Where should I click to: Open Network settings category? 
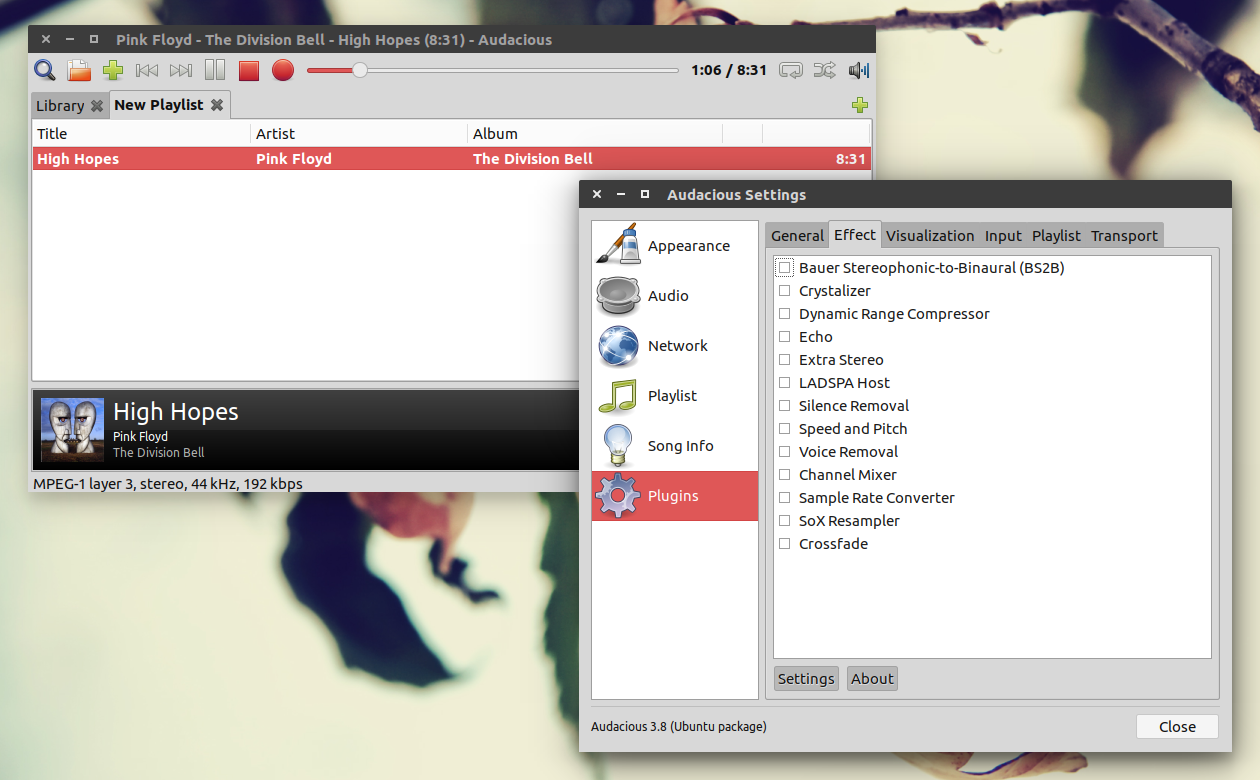coord(675,346)
